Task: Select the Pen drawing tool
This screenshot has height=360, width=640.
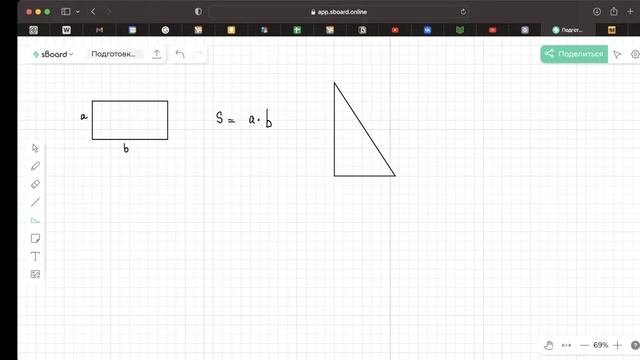Action: (x=35, y=166)
